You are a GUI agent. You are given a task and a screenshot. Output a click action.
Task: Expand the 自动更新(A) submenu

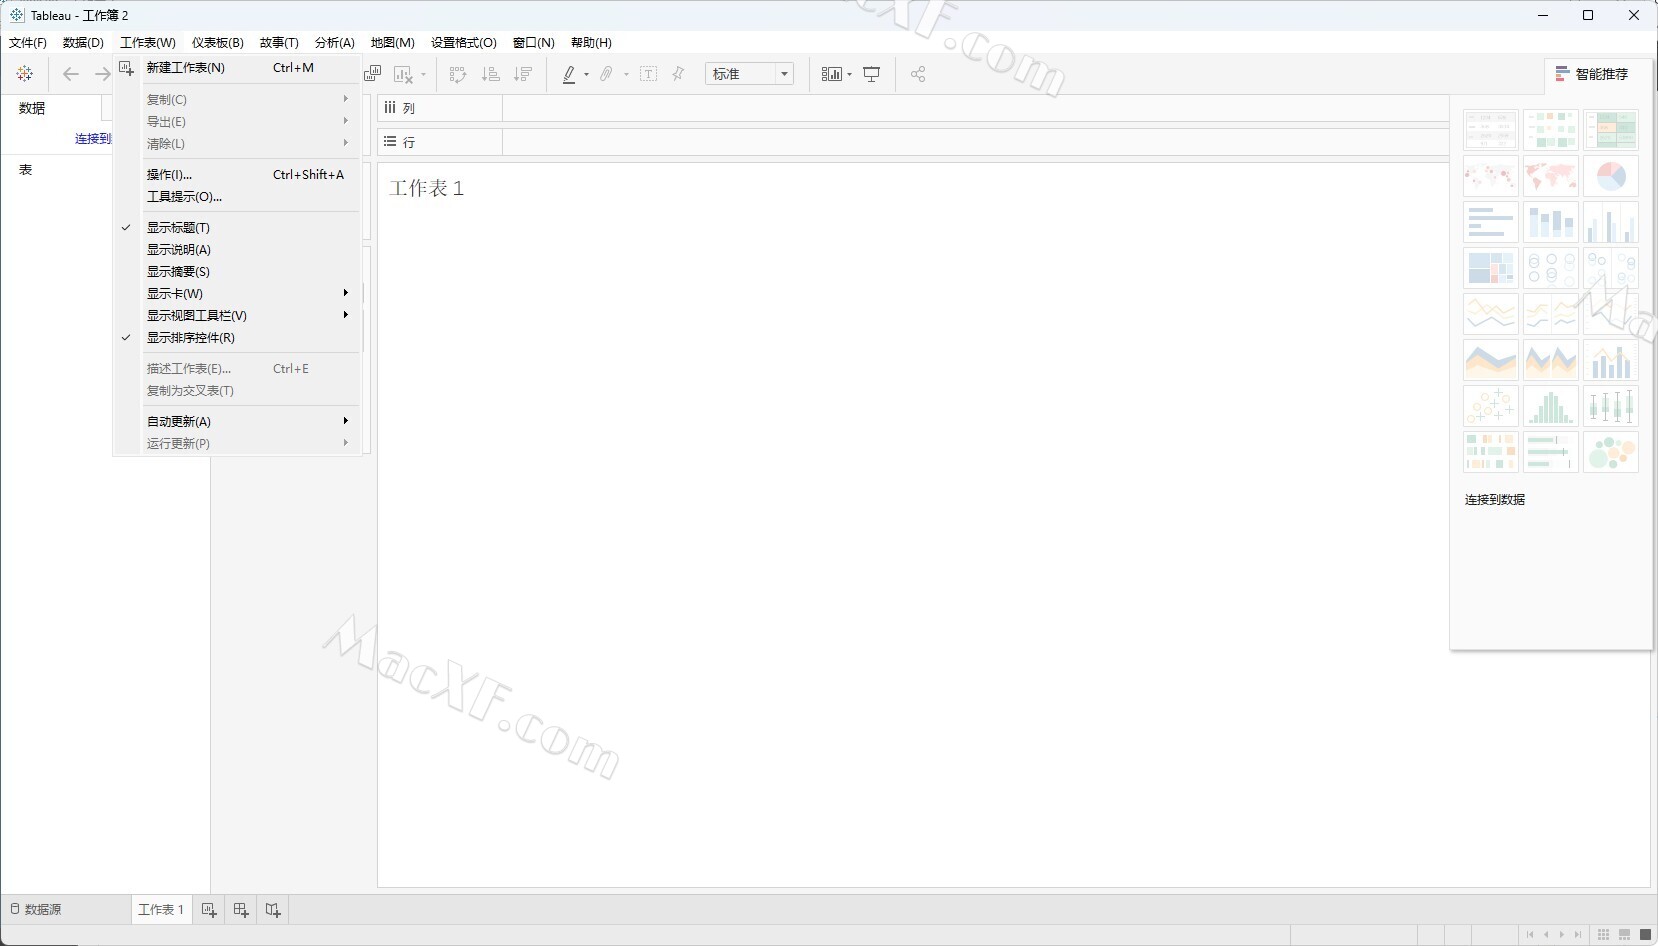(237, 422)
